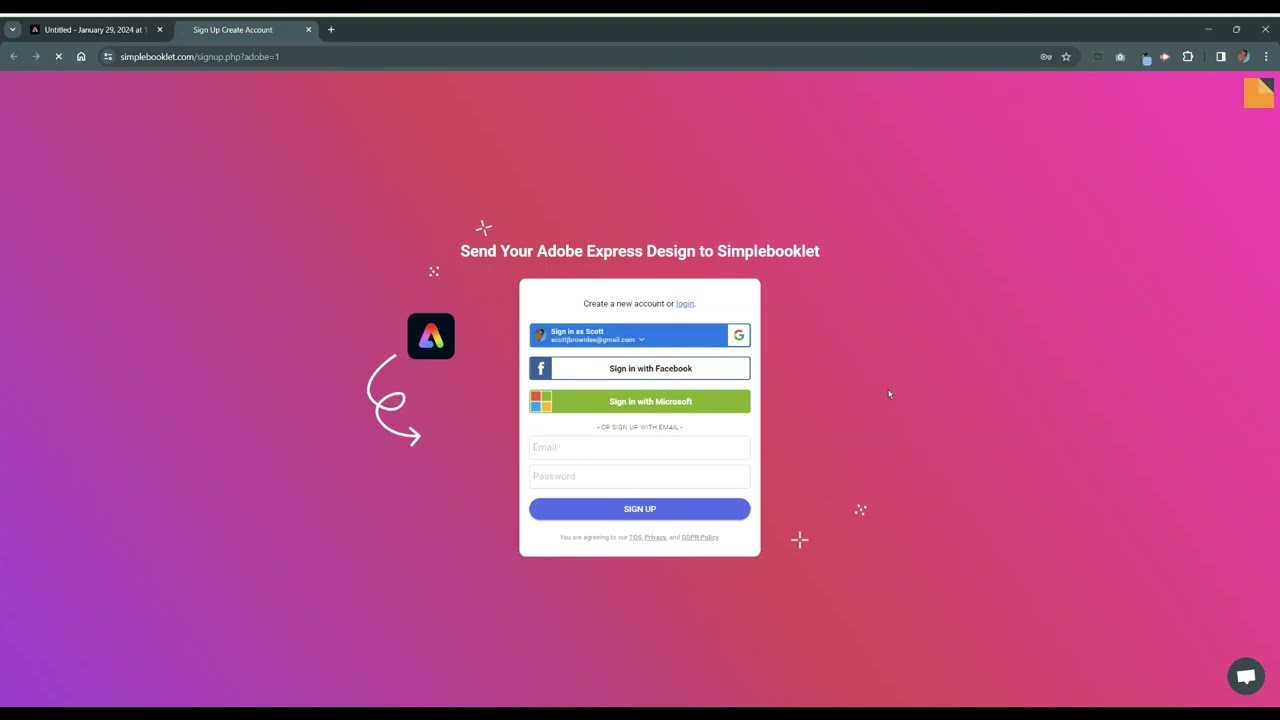Viewport: 1280px width, 720px height.
Task: Open the chat support bubble
Action: click(1246, 677)
